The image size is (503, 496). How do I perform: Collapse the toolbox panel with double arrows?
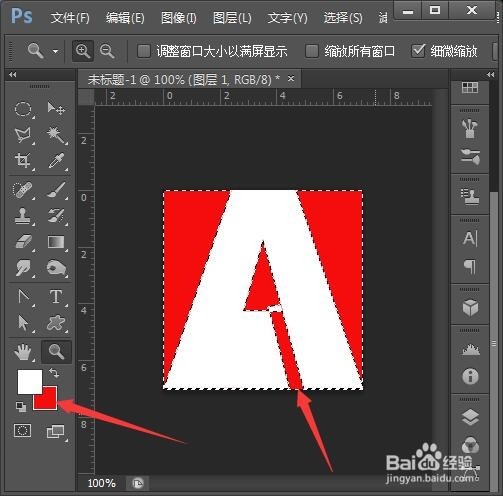(x=13, y=74)
